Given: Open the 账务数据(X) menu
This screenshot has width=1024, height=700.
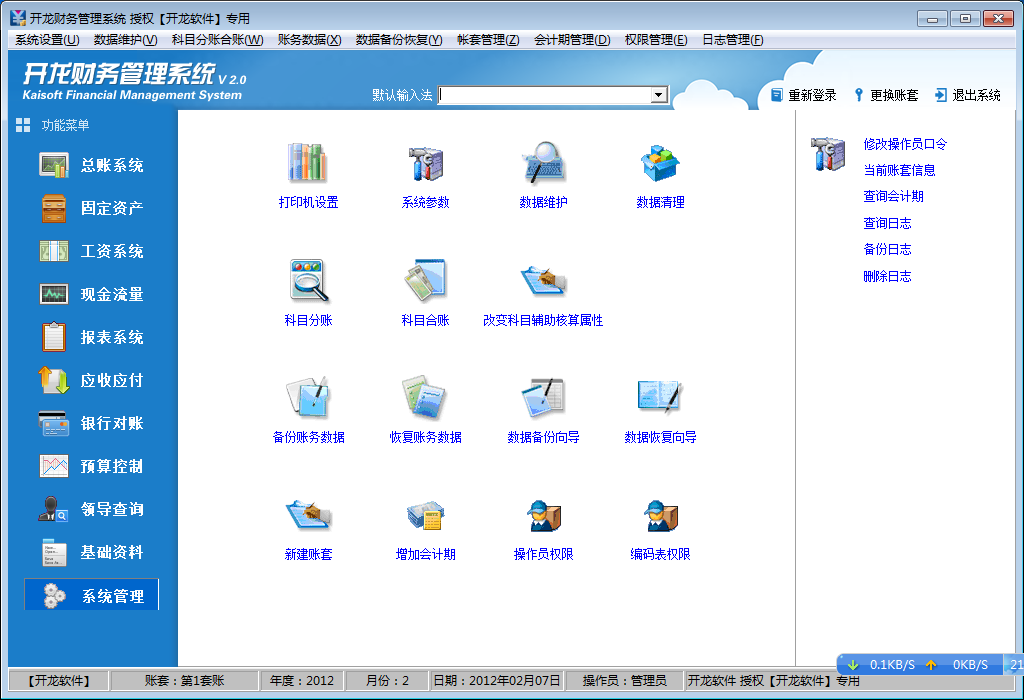Looking at the screenshot, I should click(310, 40).
